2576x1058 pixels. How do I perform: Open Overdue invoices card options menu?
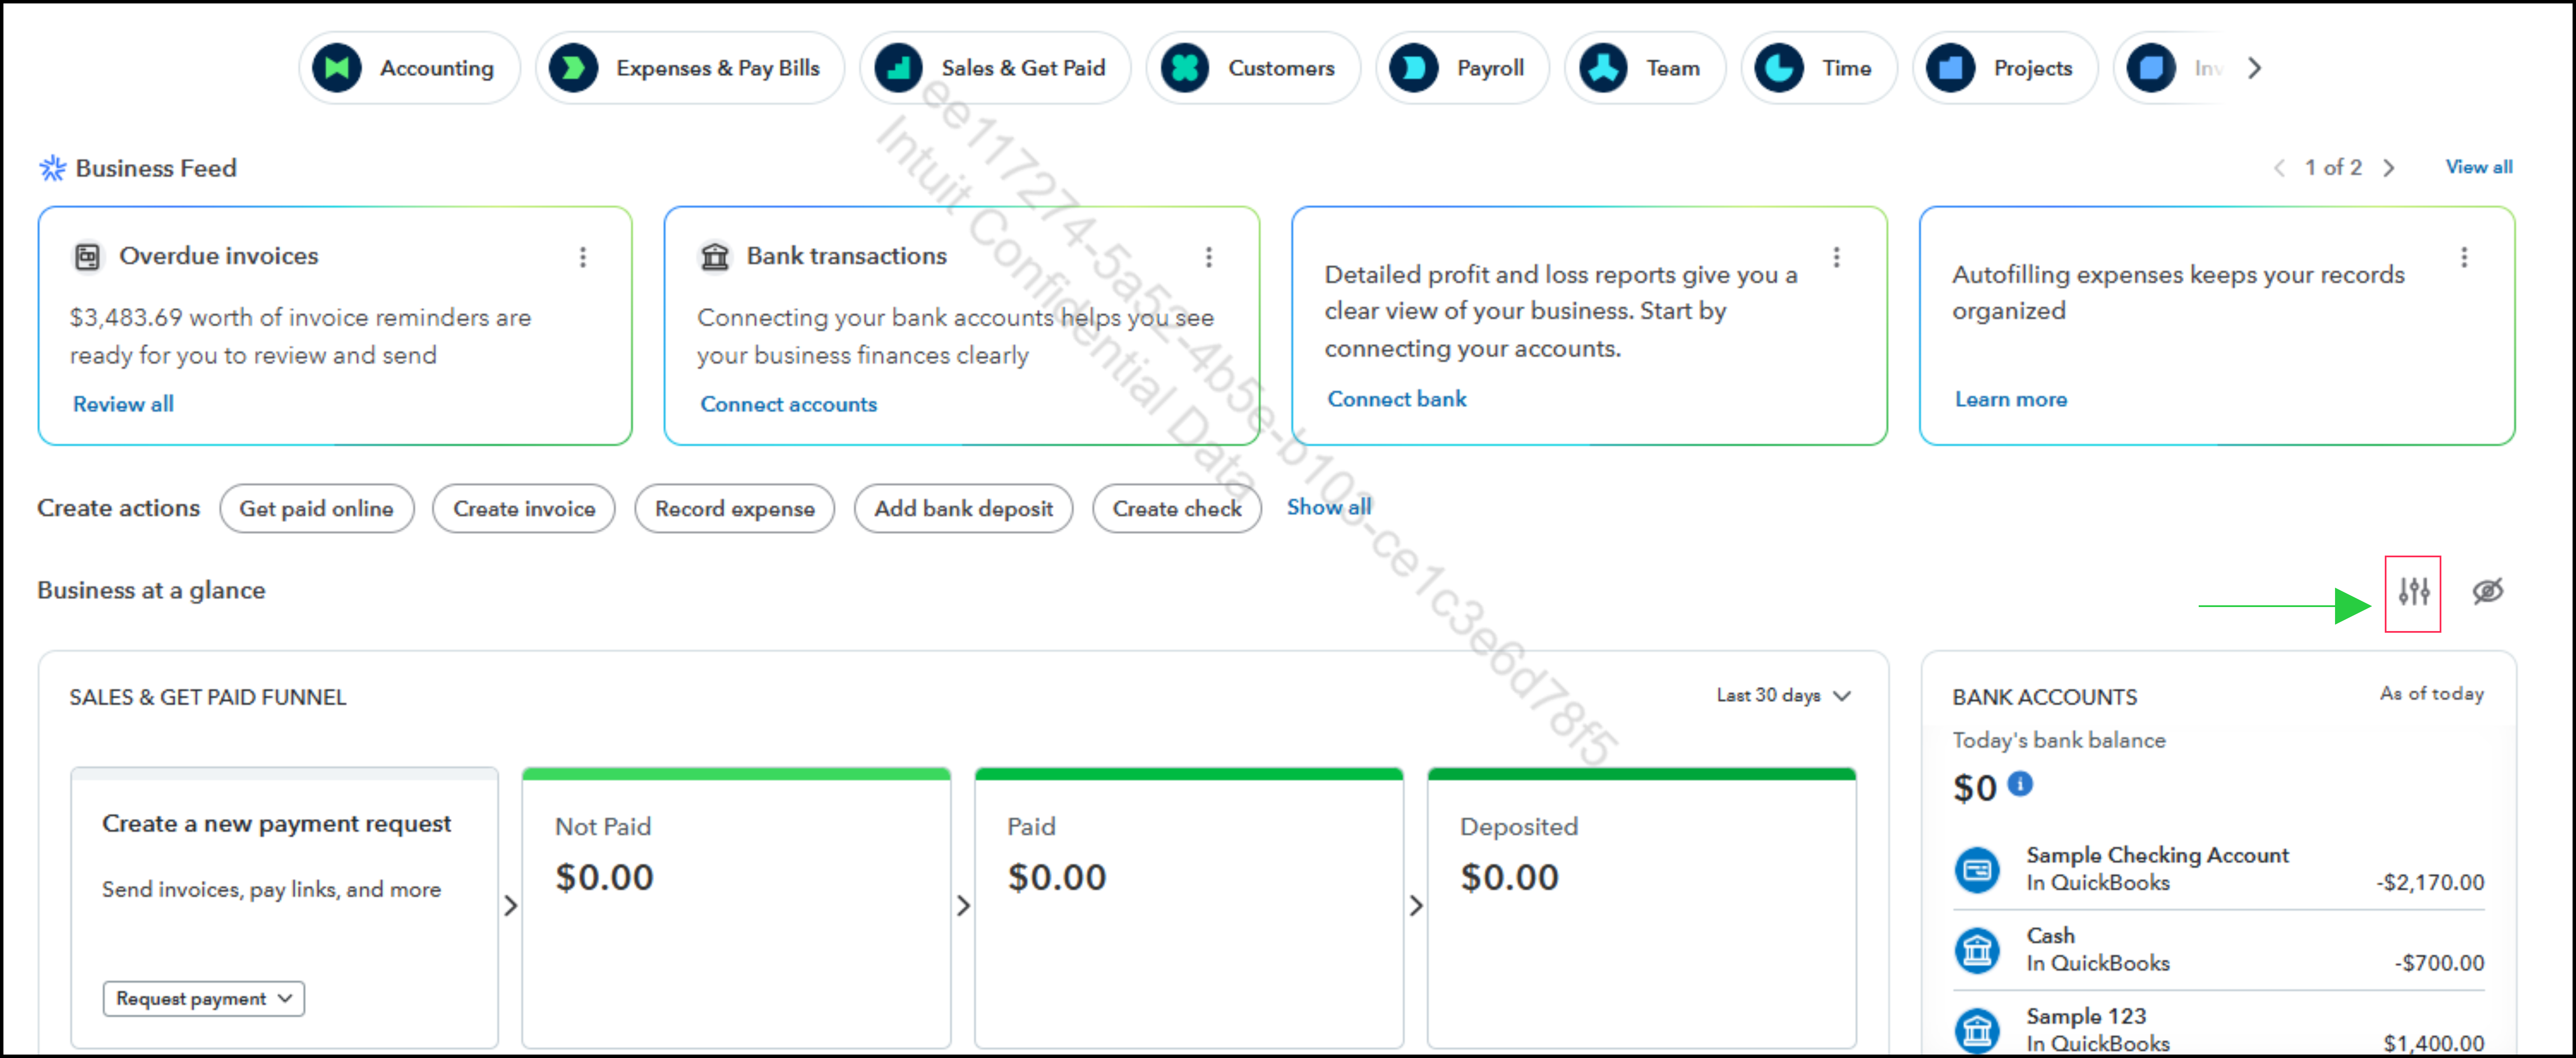(x=583, y=257)
